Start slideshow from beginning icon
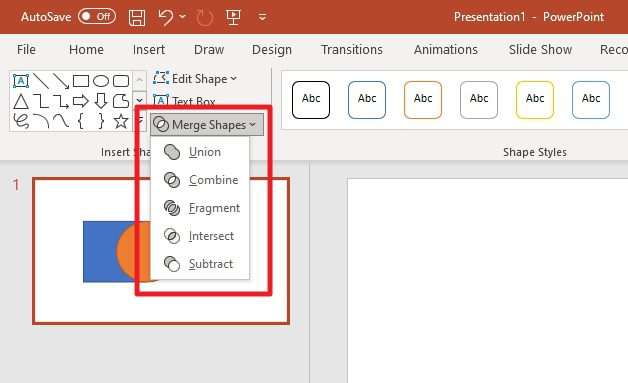 [233, 17]
